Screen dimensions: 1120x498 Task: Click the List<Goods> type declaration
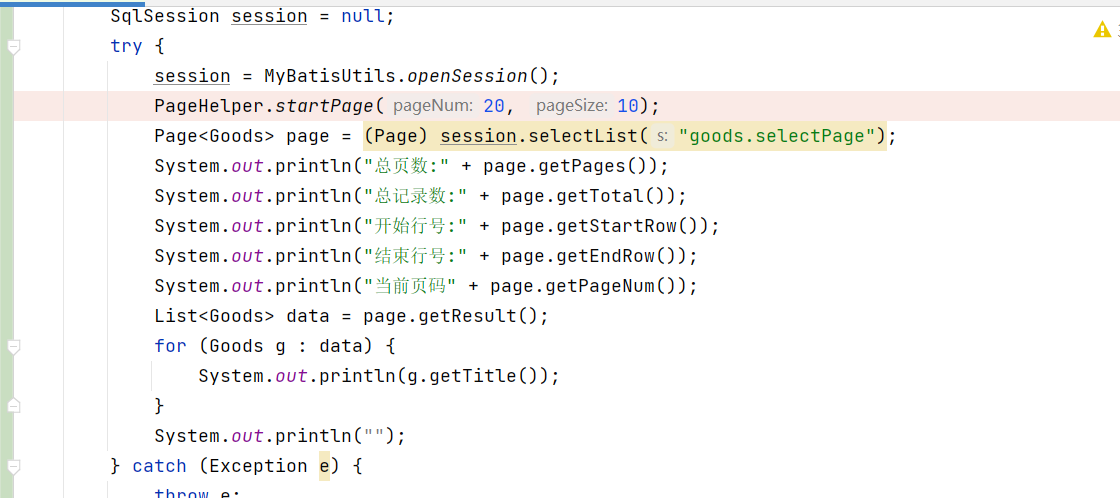(x=214, y=316)
